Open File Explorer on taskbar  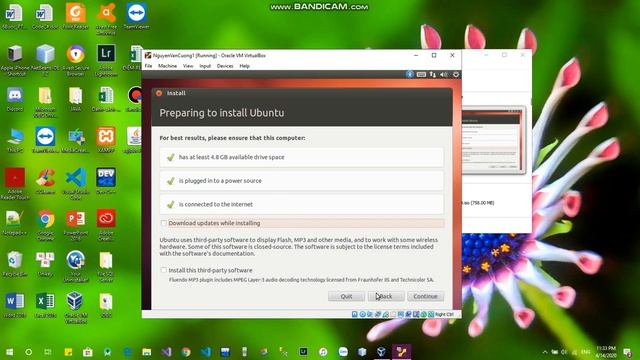coord(147,351)
